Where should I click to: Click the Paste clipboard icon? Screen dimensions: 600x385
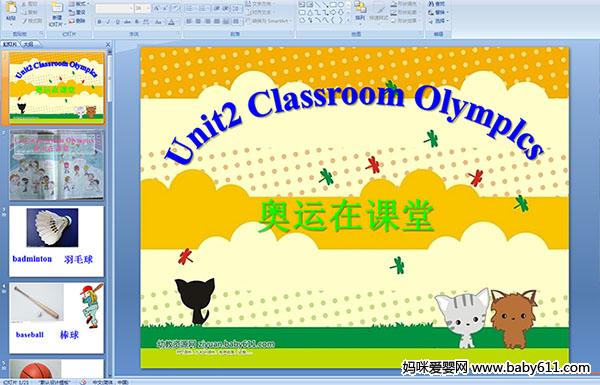[x=11, y=7]
